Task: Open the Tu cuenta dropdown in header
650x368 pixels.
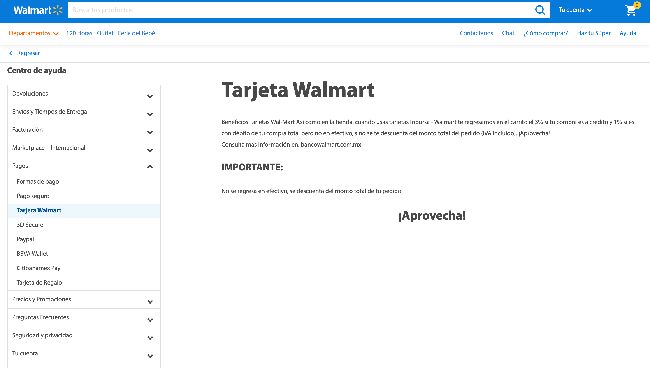Action: [575, 10]
